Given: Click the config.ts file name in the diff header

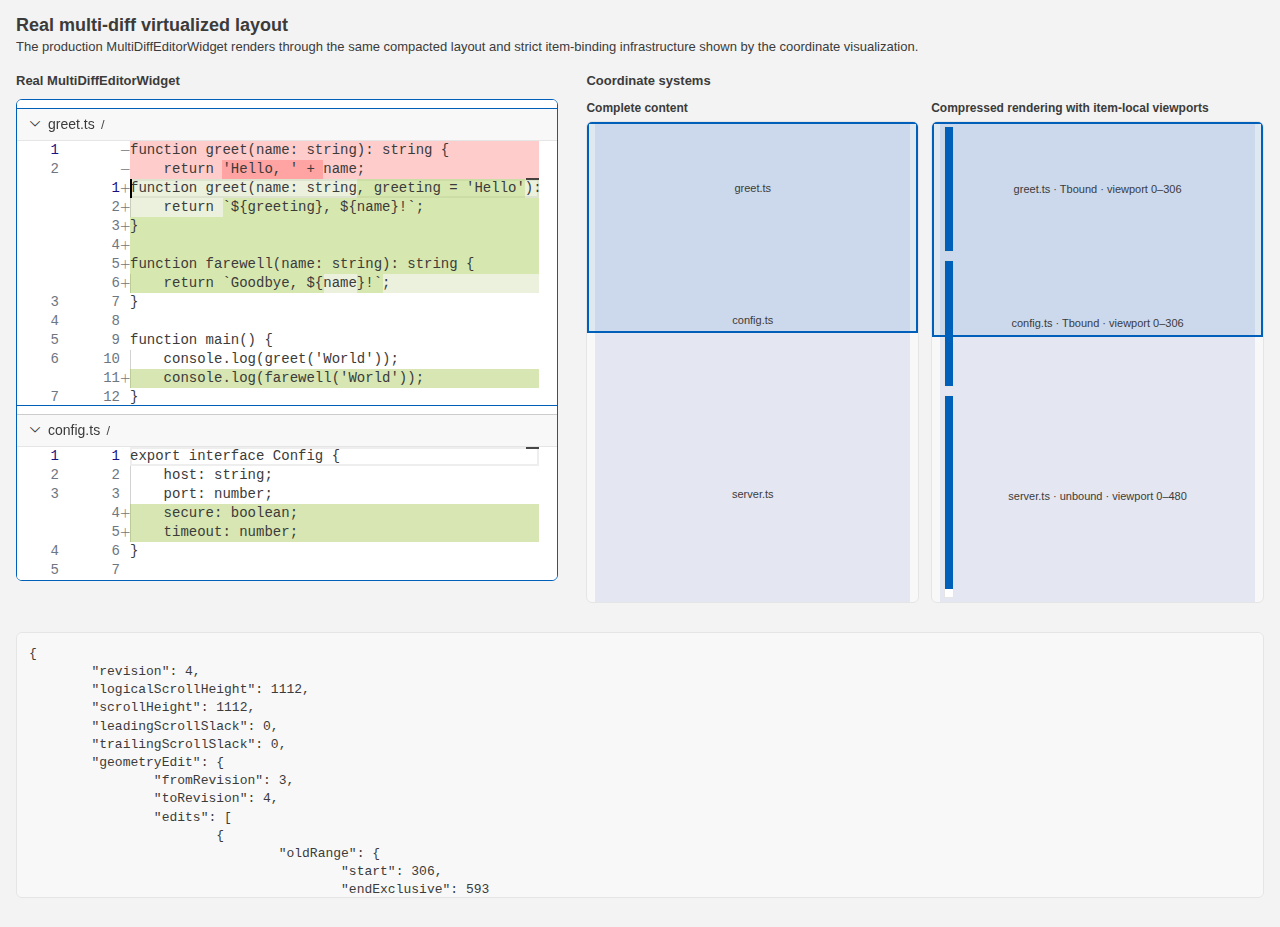Looking at the screenshot, I should tap(74, 430).
